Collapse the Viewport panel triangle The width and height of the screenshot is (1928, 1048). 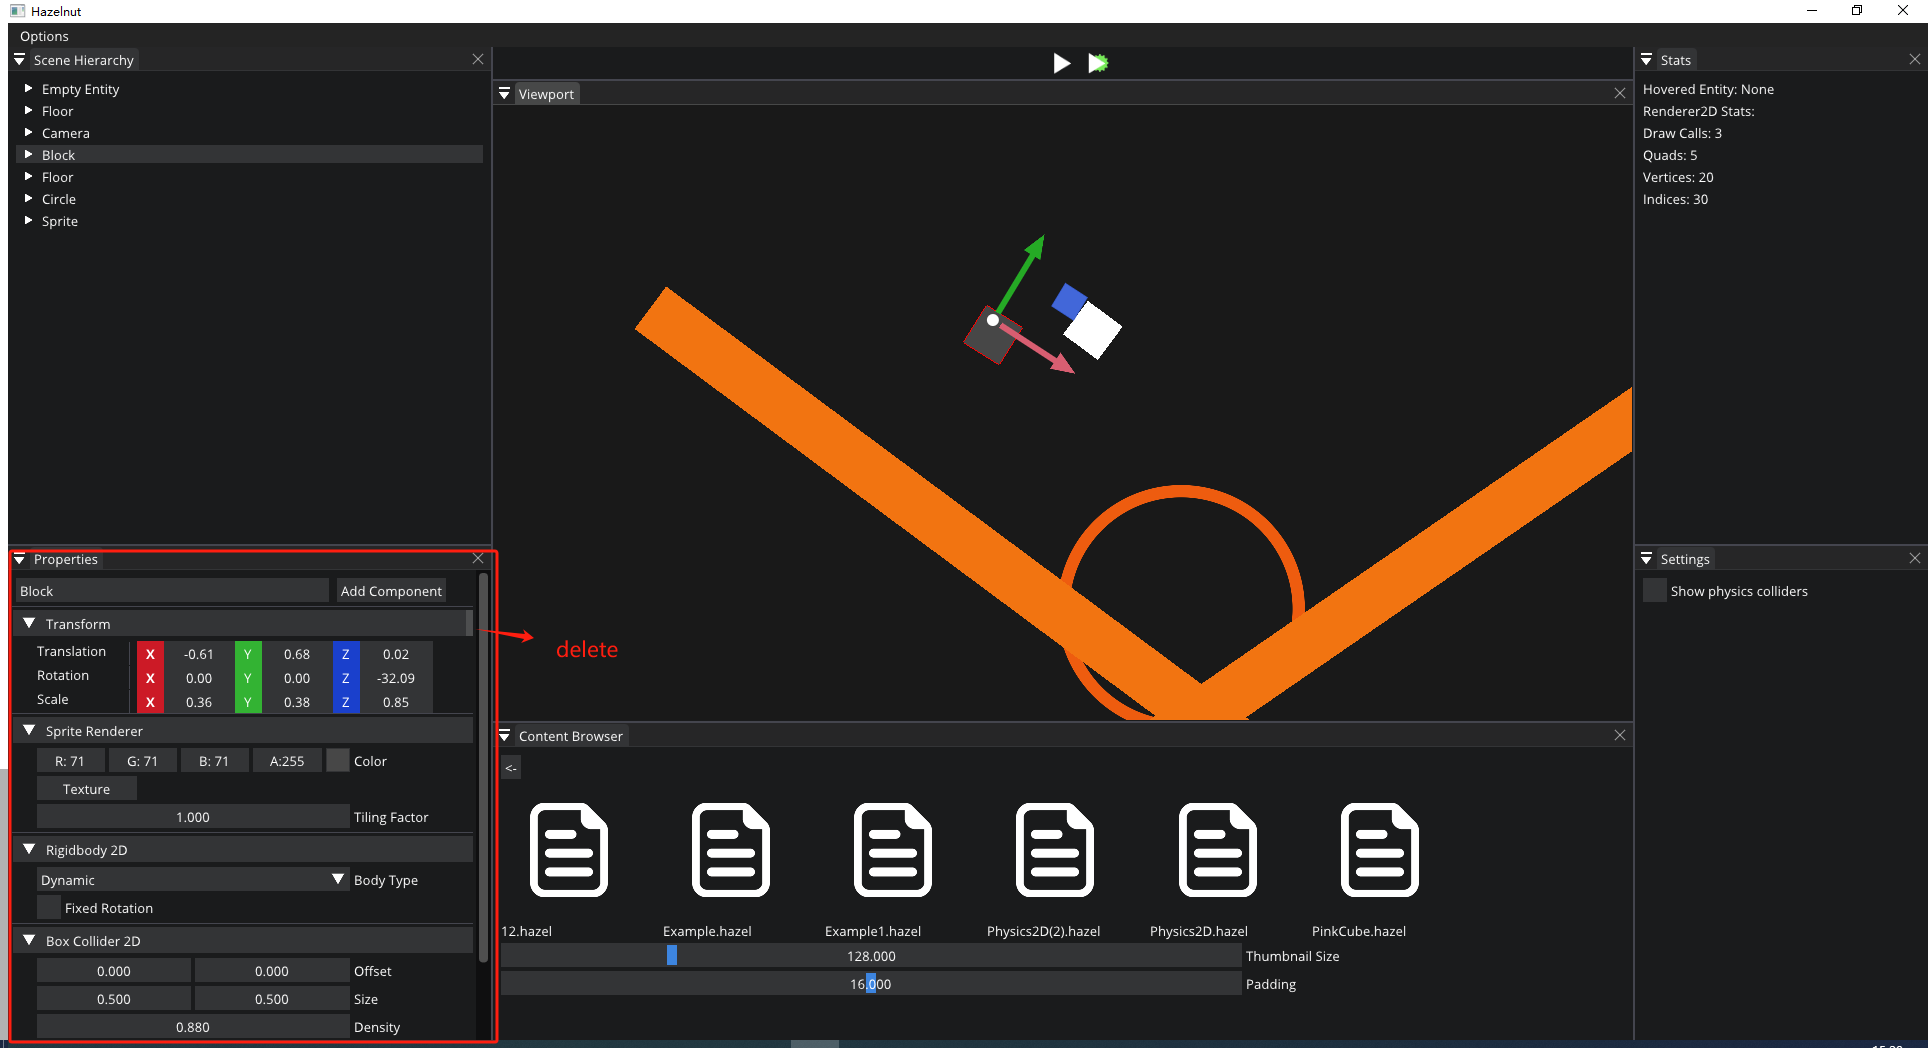(504, 93)
